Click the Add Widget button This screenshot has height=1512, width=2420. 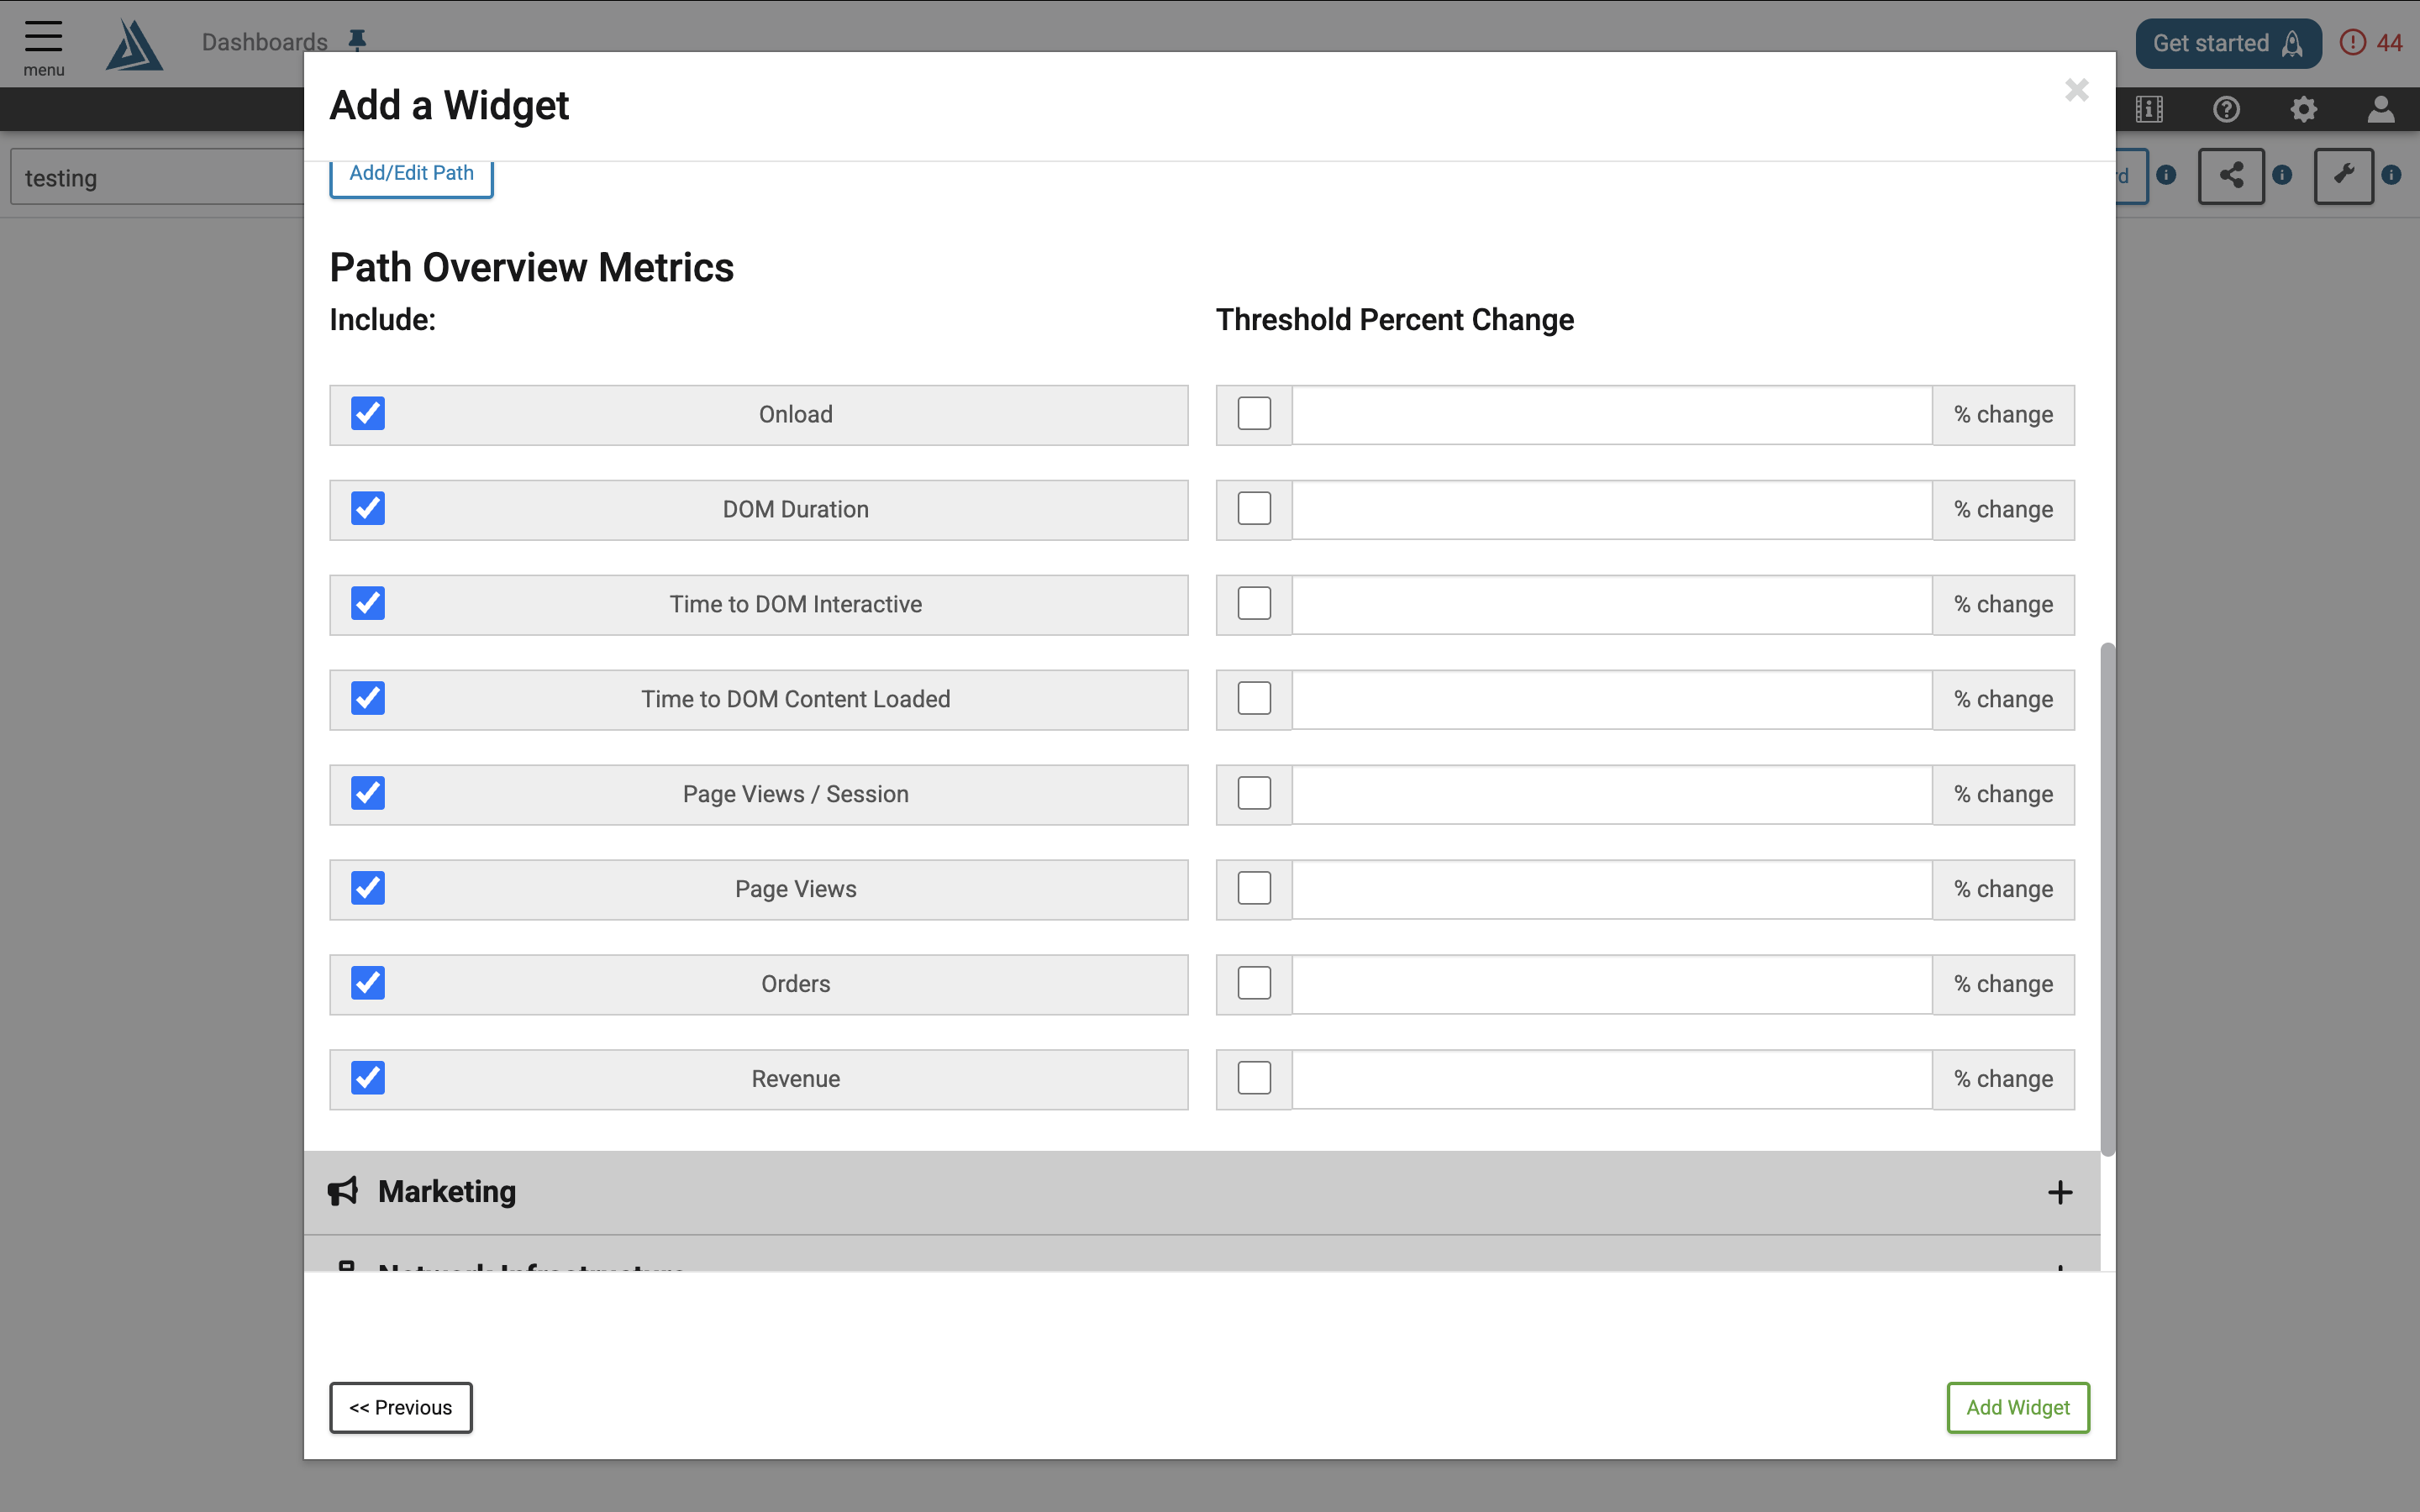point(2017,1407)
